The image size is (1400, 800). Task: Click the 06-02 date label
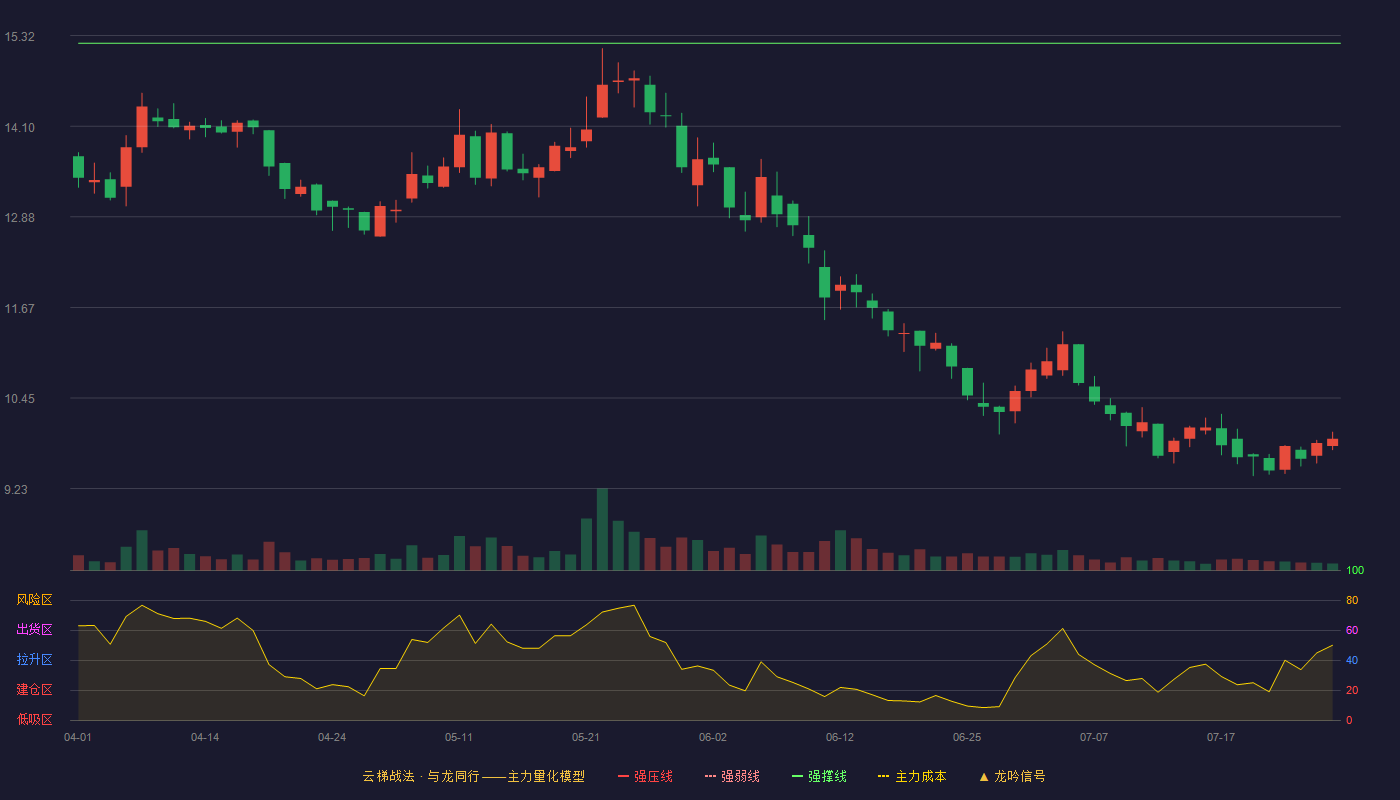[x=713, y=737]
